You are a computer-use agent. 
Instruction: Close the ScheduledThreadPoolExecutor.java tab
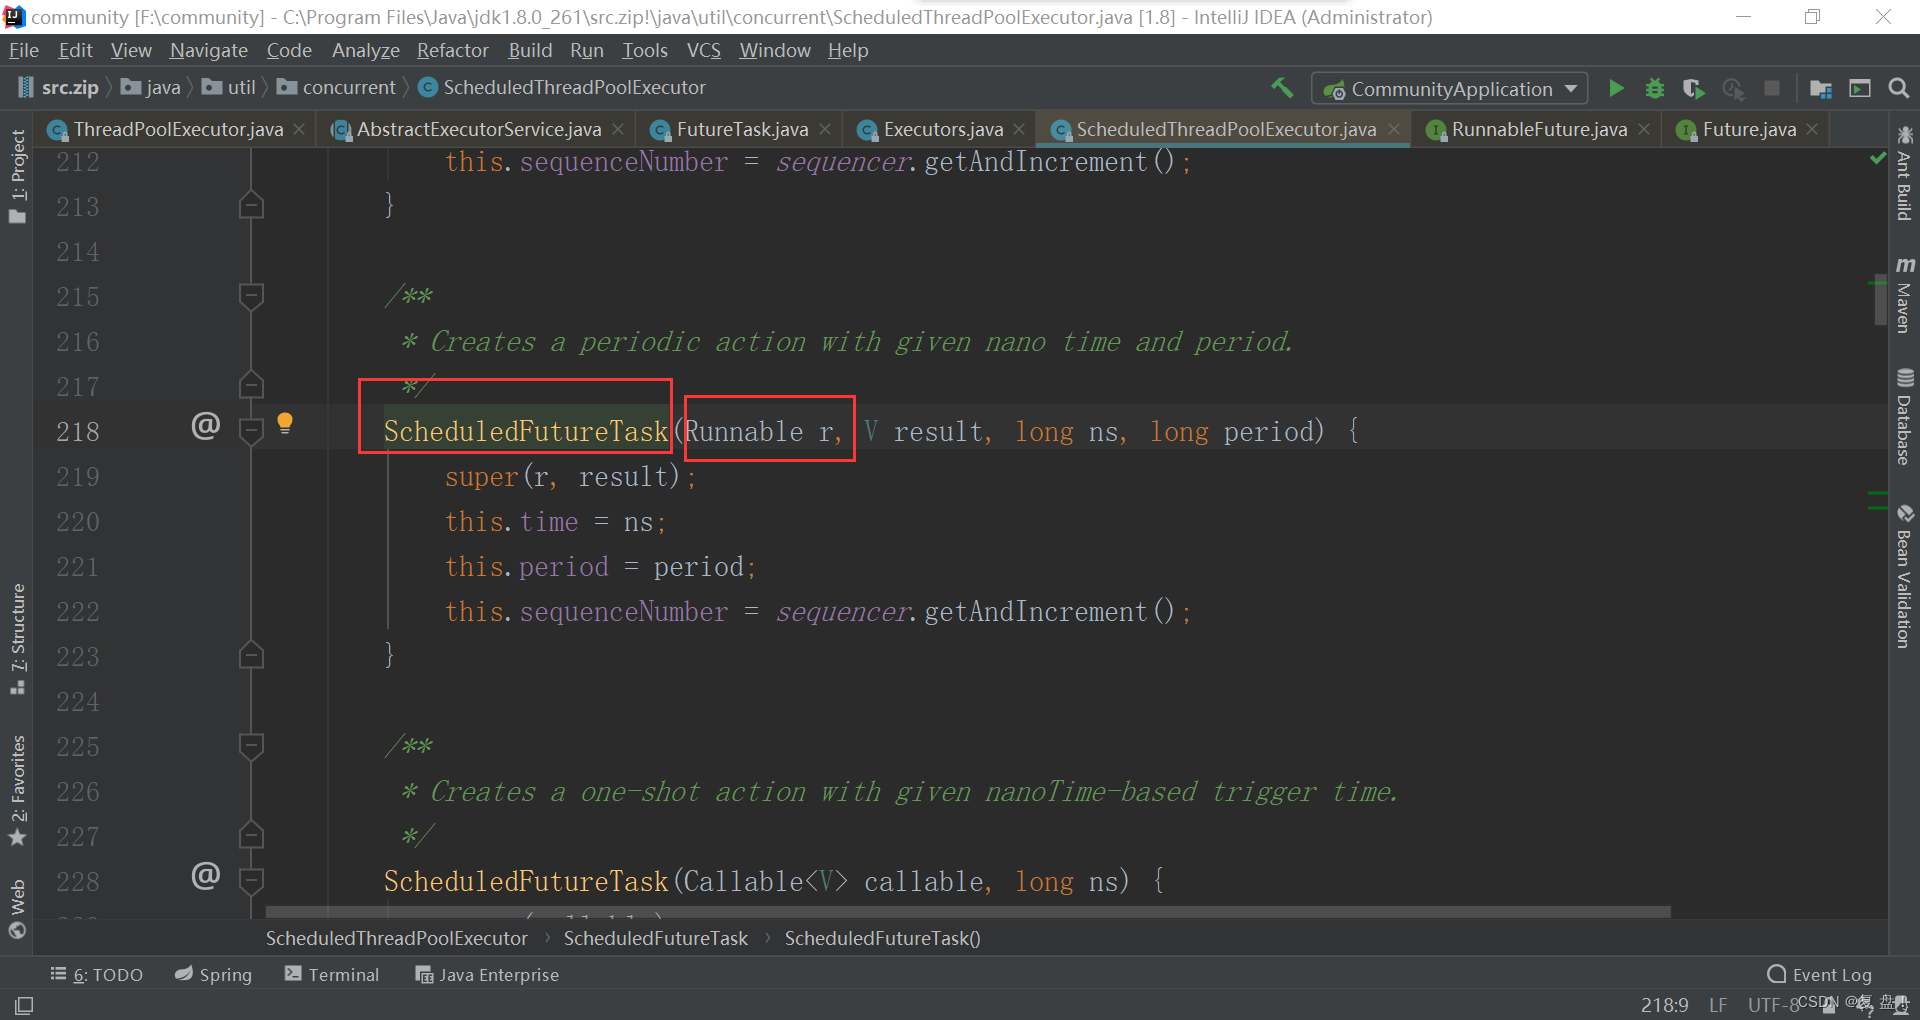(x=1394, y=129)
